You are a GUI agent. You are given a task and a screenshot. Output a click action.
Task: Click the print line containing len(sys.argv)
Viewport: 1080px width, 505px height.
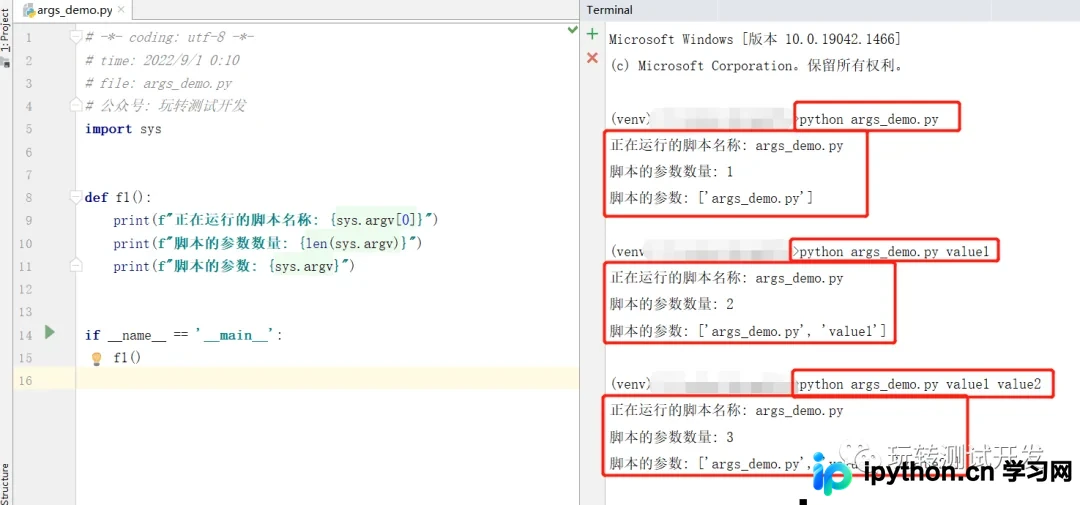click(267, 243)
